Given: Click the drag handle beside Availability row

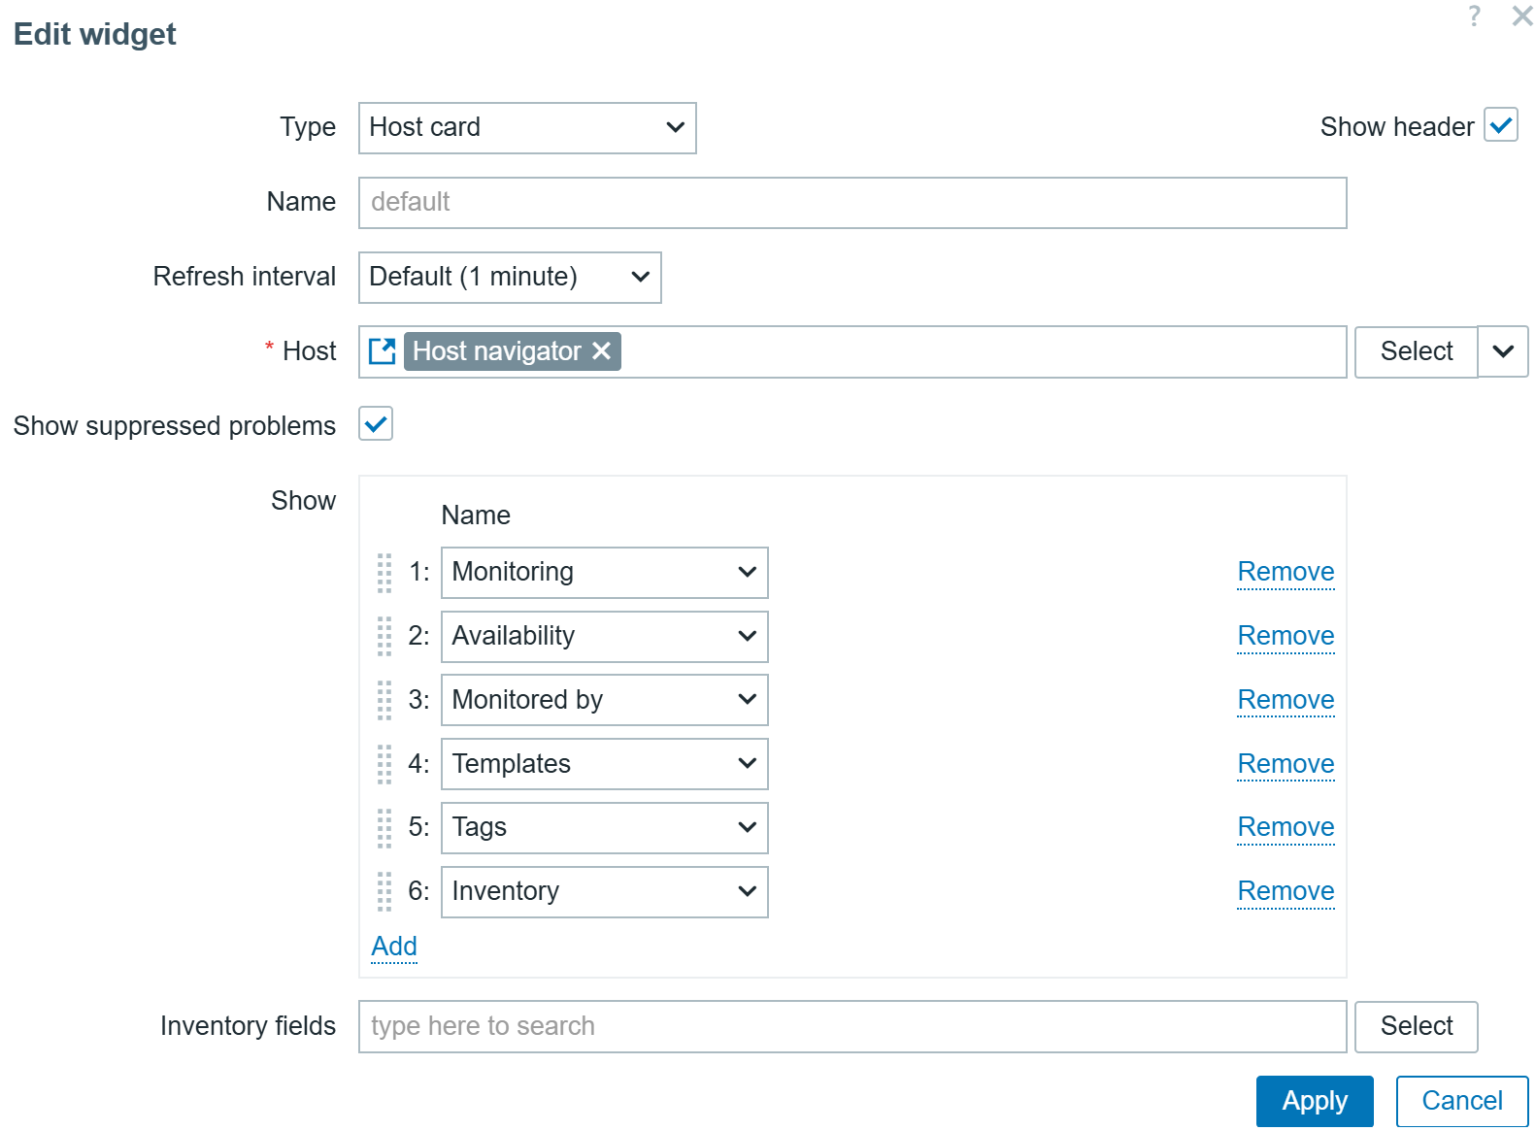Looking at the screenshot, I should (384, 636).
